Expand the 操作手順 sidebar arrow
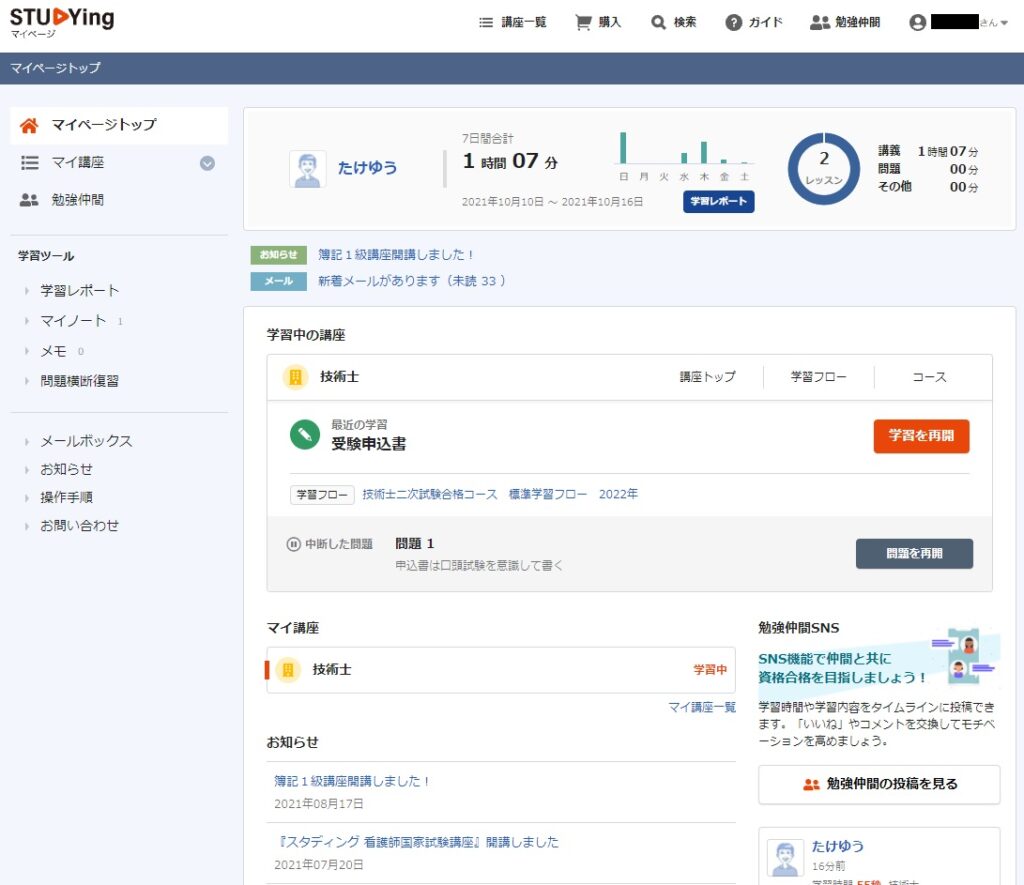Viewport: 1024px width, 885px height. (27, 498)
